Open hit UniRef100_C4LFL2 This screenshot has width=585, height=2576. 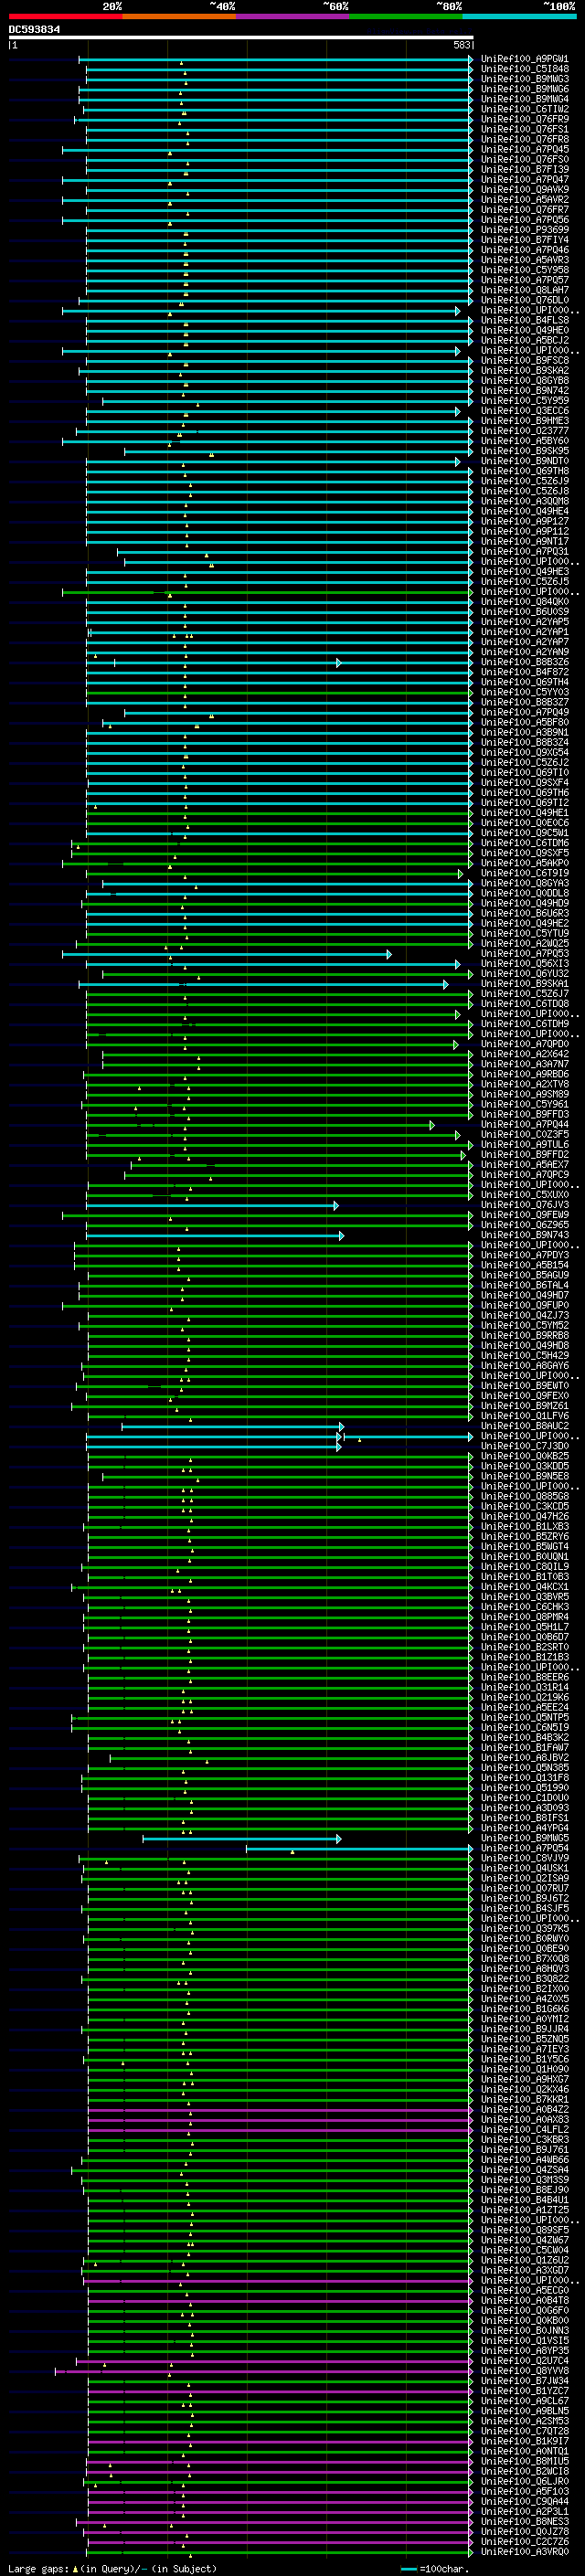[x=524, y=2130]
